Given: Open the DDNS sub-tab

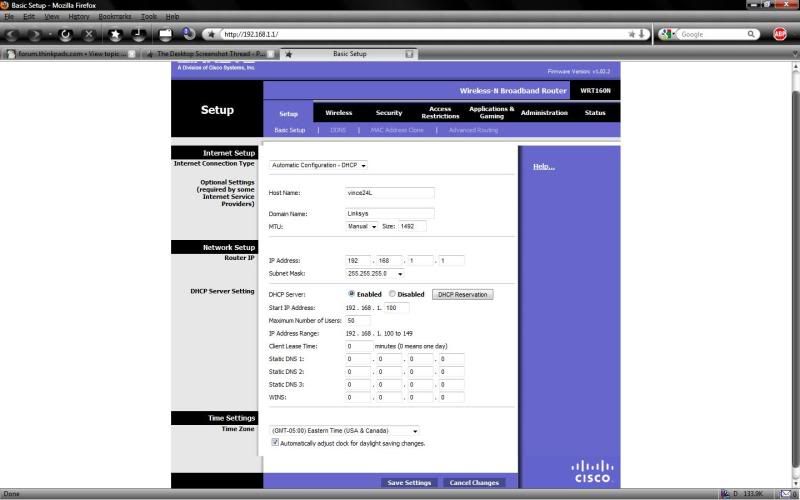Looking at the screenshot, I should click(338, 130).
